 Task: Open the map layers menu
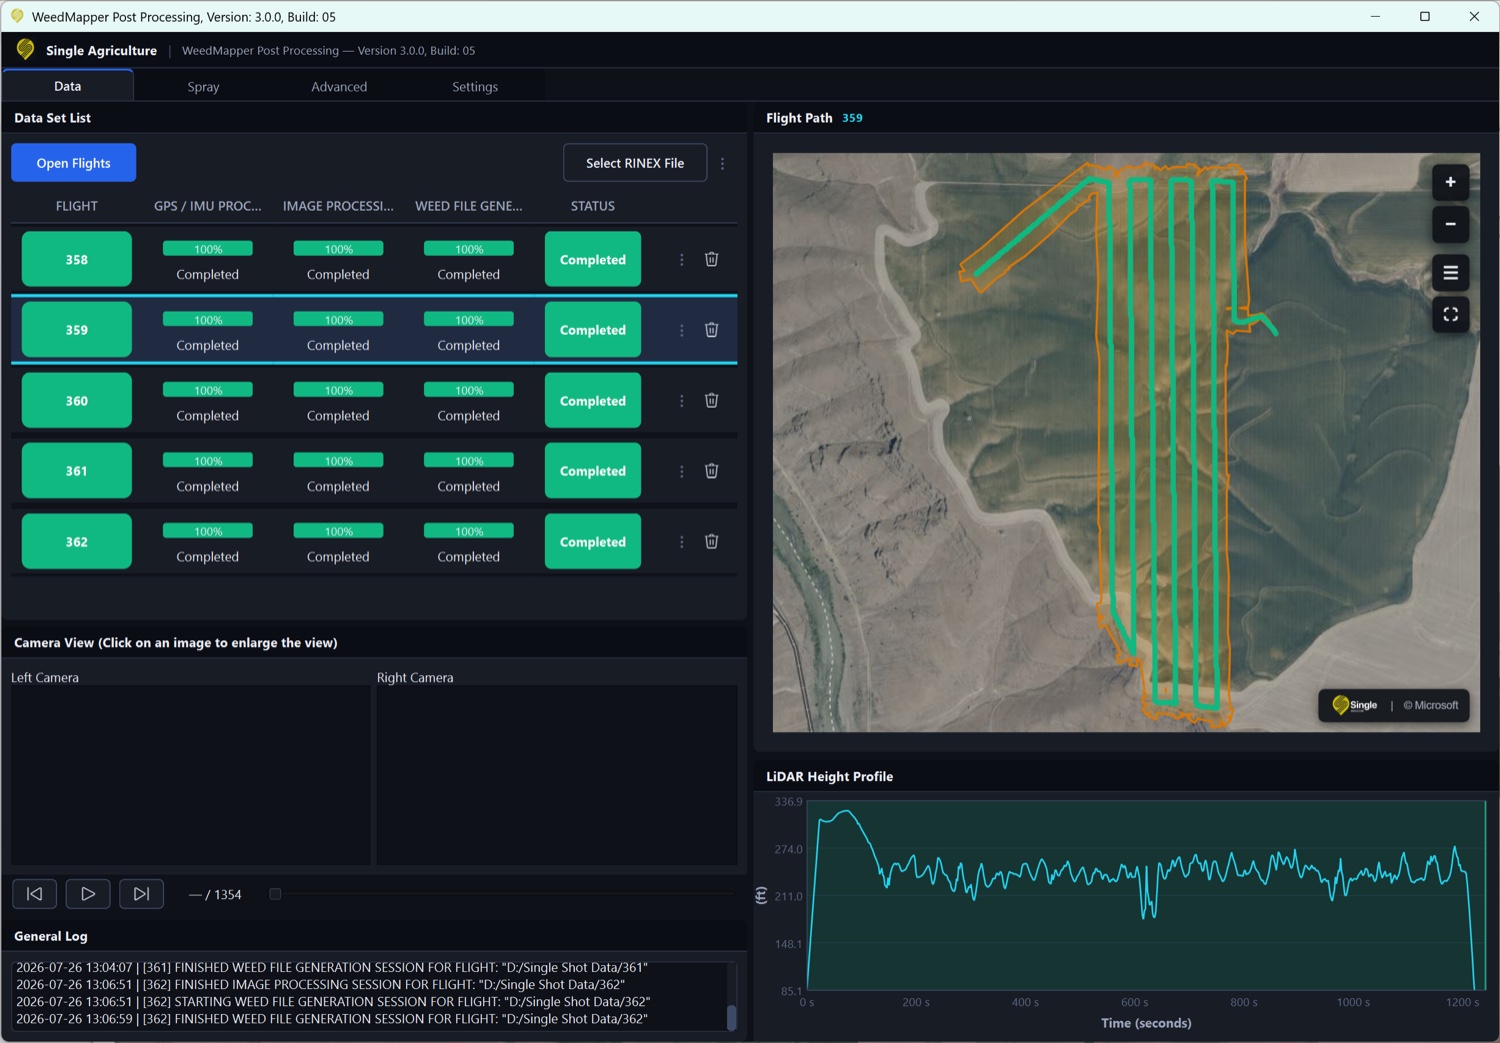pos(1450,272)
